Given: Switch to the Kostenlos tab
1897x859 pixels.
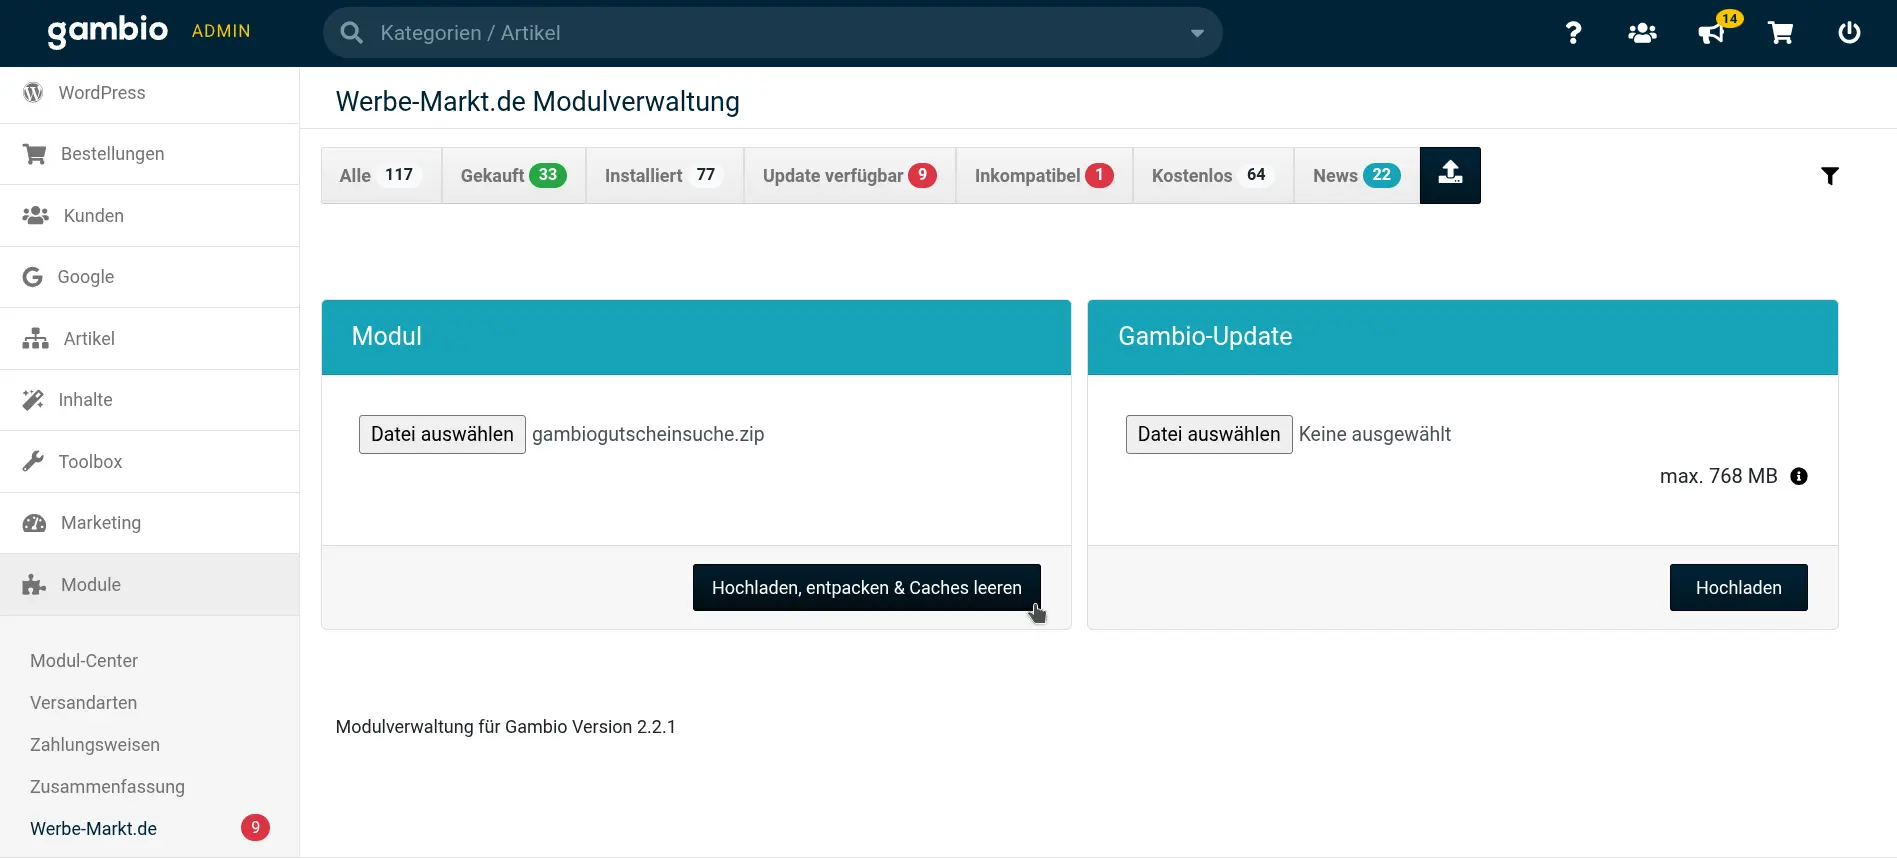Looking at the screenshot, I should pos(1213,175).
